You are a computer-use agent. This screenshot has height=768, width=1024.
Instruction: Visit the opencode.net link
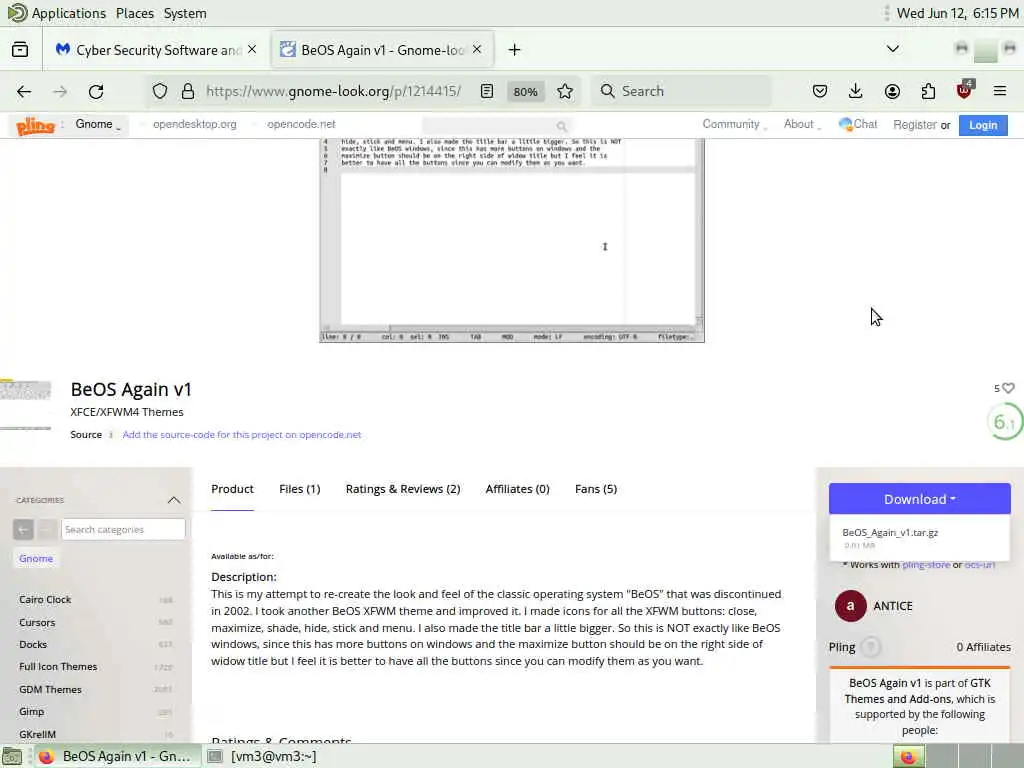301,124
